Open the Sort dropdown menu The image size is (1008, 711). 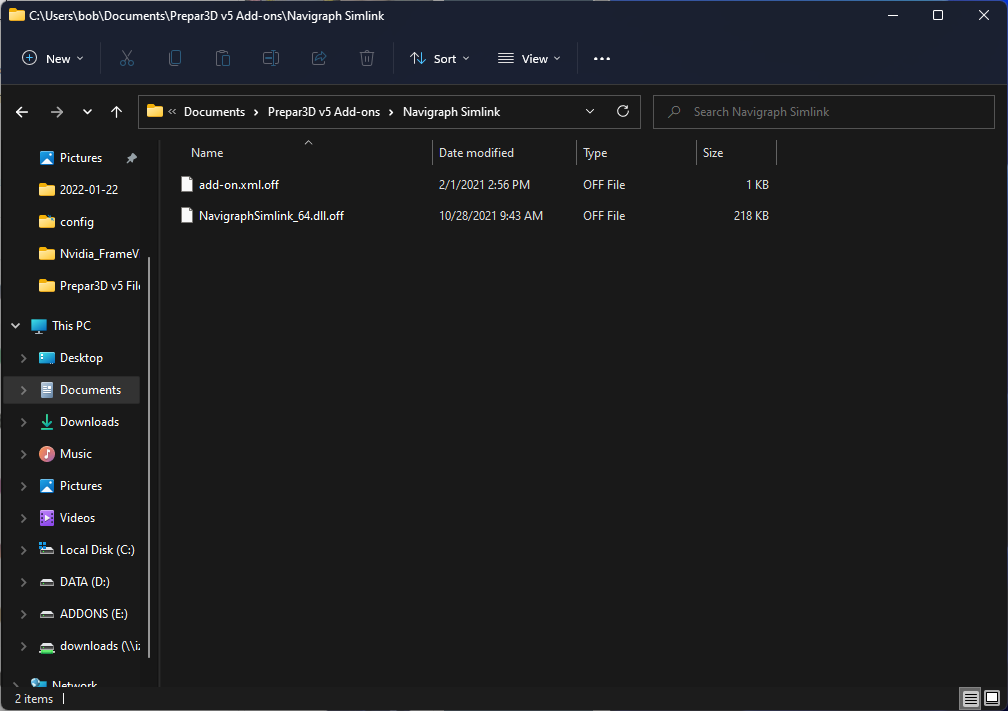click(440, 58)
